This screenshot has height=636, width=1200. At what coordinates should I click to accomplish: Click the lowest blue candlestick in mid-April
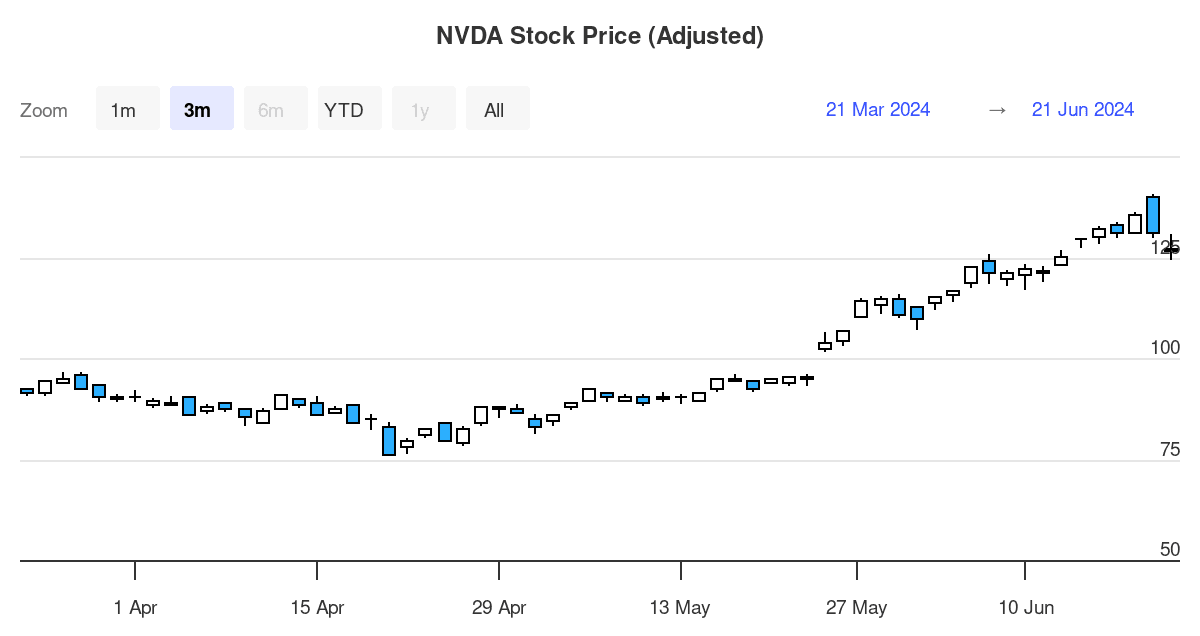pos(389,440)
